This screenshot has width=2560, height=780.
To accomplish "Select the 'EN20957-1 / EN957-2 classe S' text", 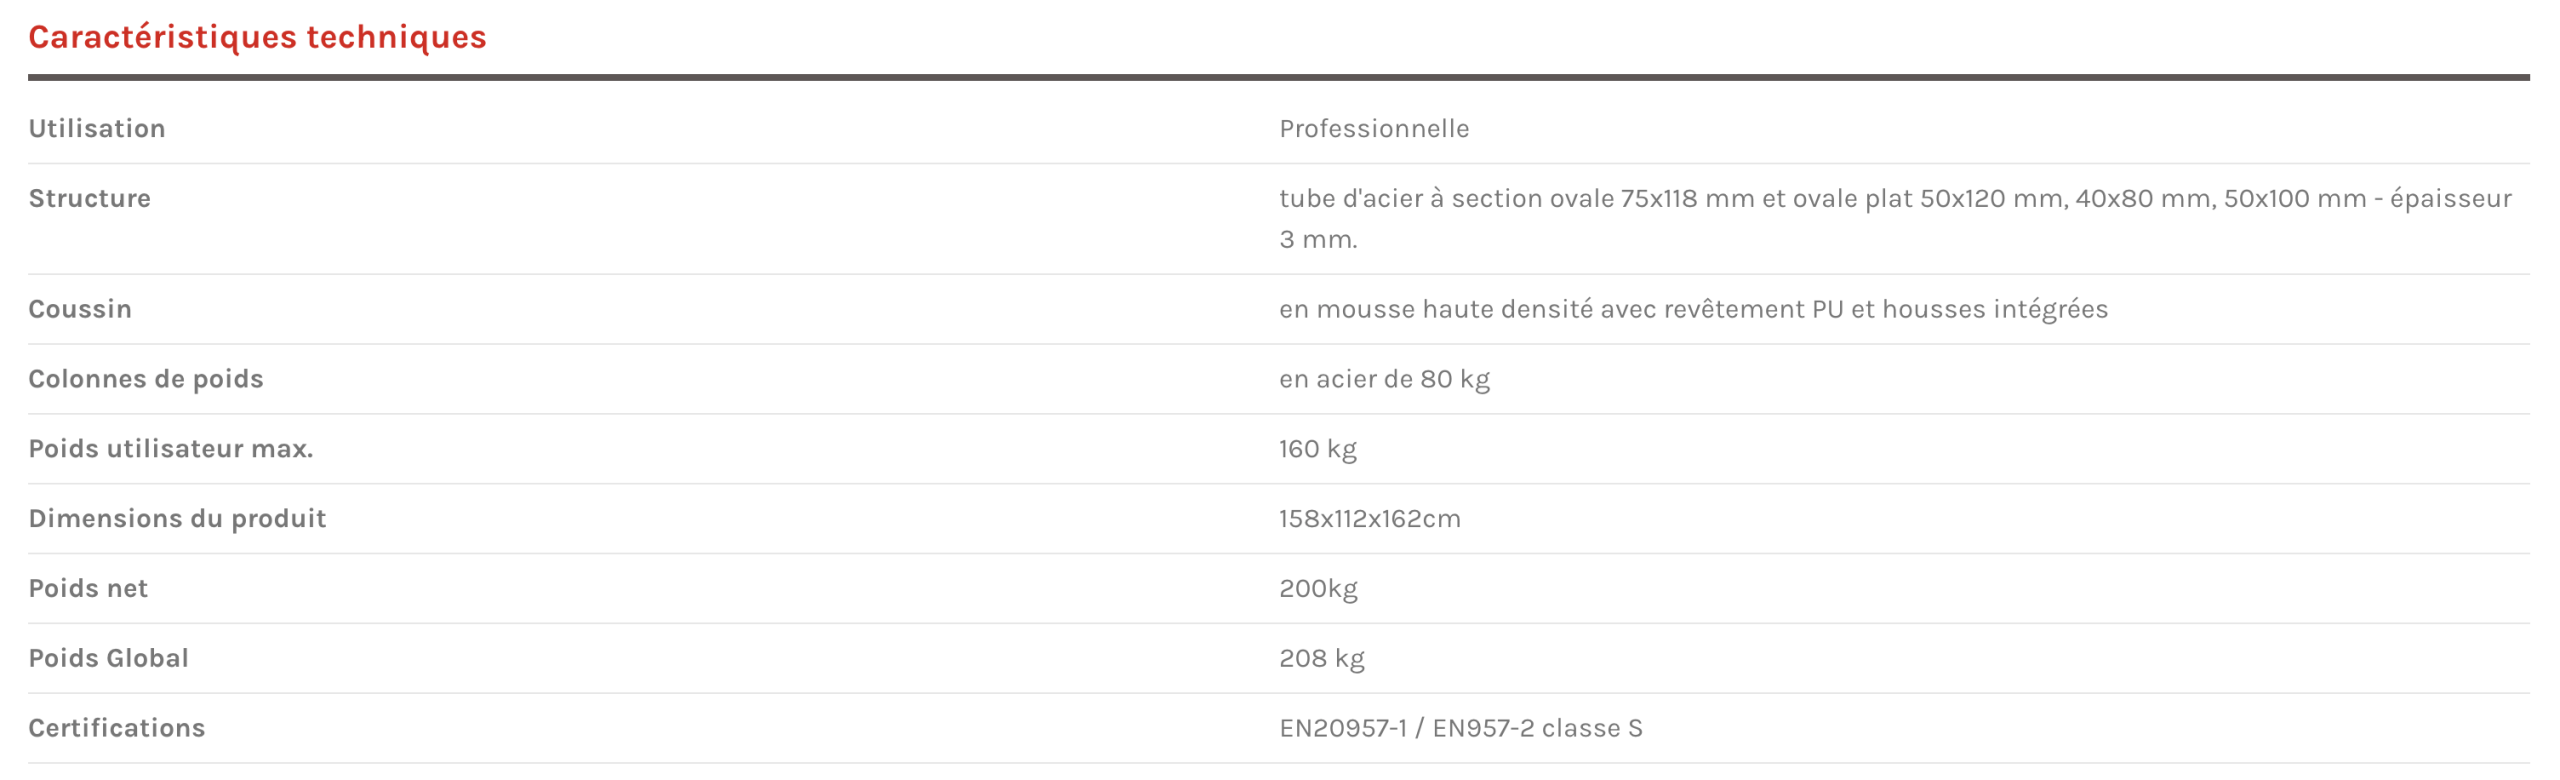I will pyautogui.click(x=1460, y=729).
